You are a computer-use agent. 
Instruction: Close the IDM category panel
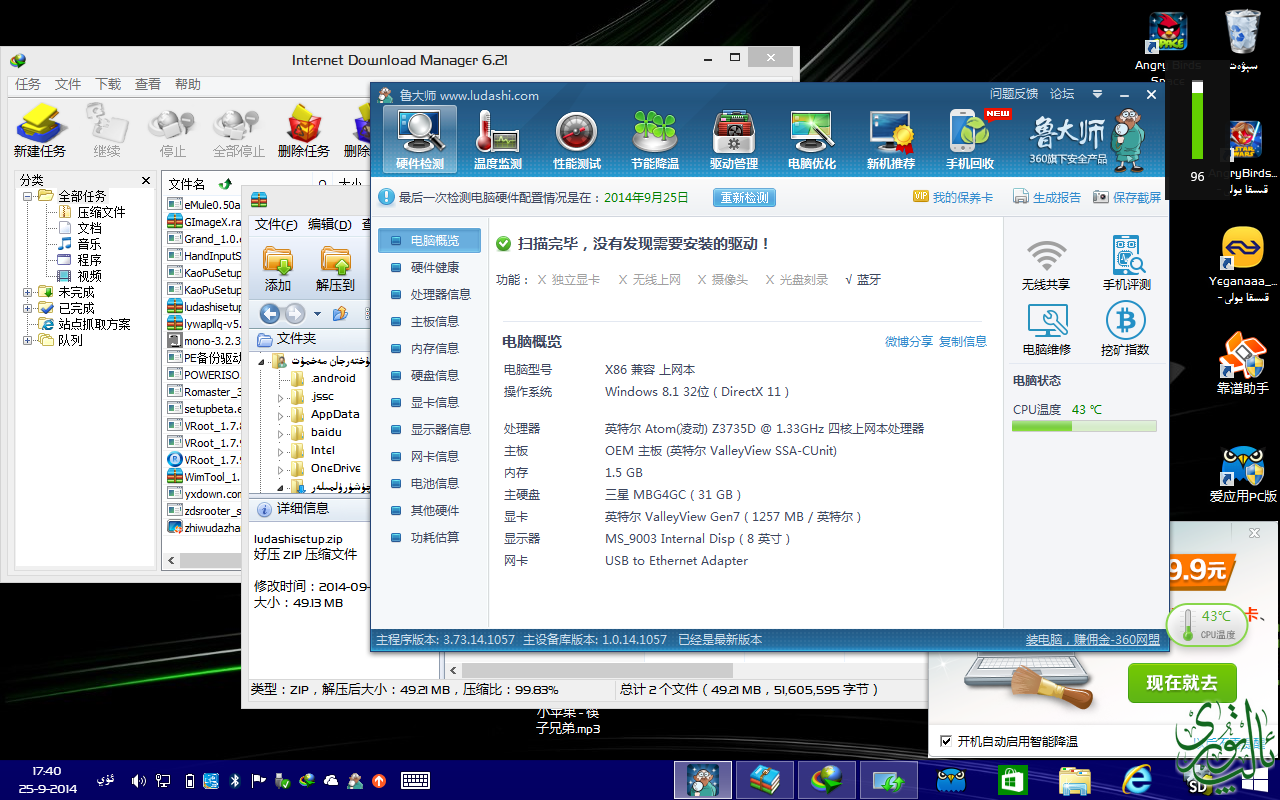(146, 181)
